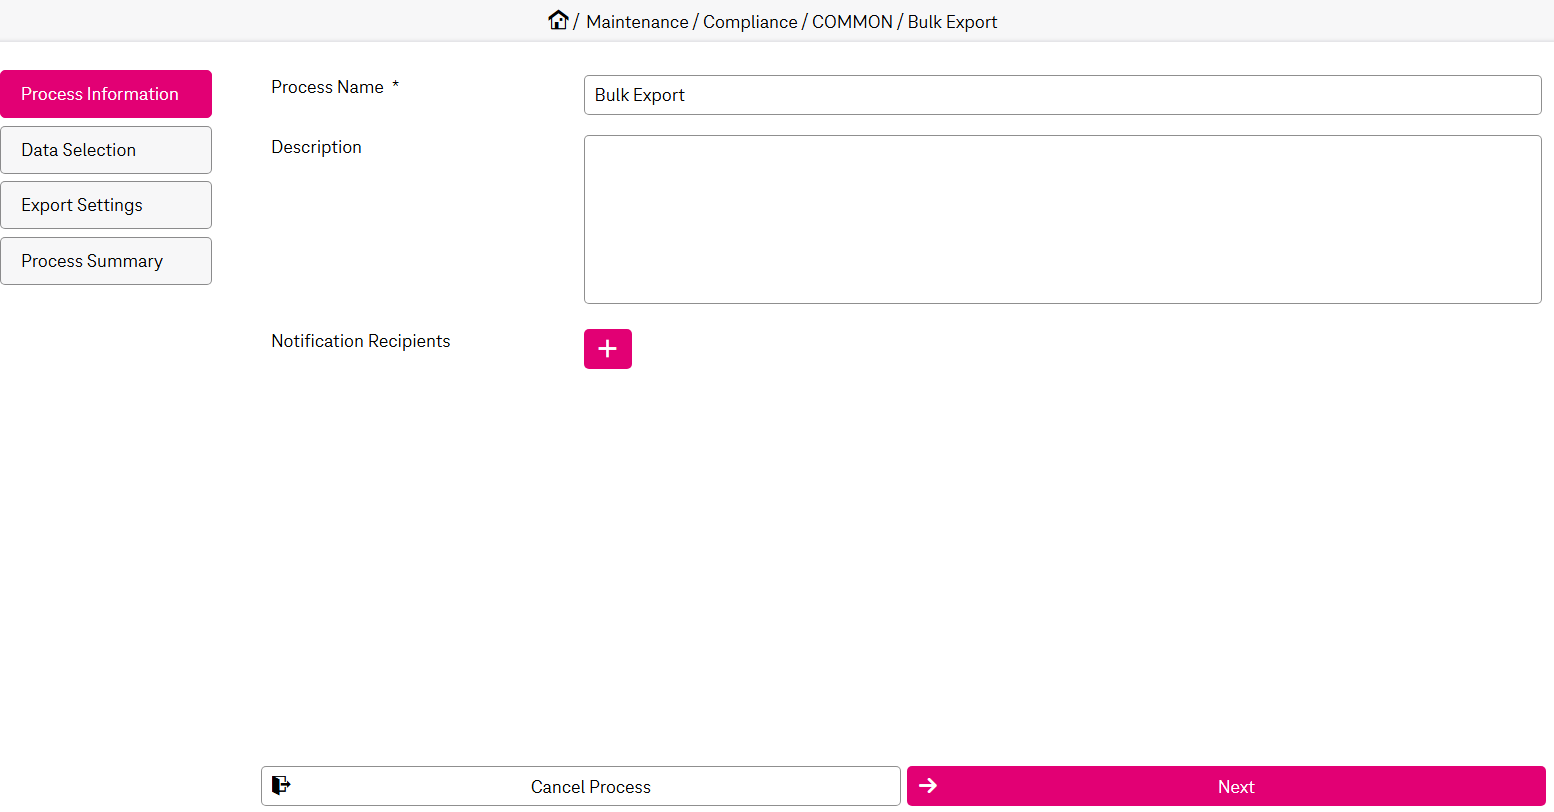Add a notification recipient with the plus button
The height and width of the screenshot is (812, 1554).
coord(607,349)
